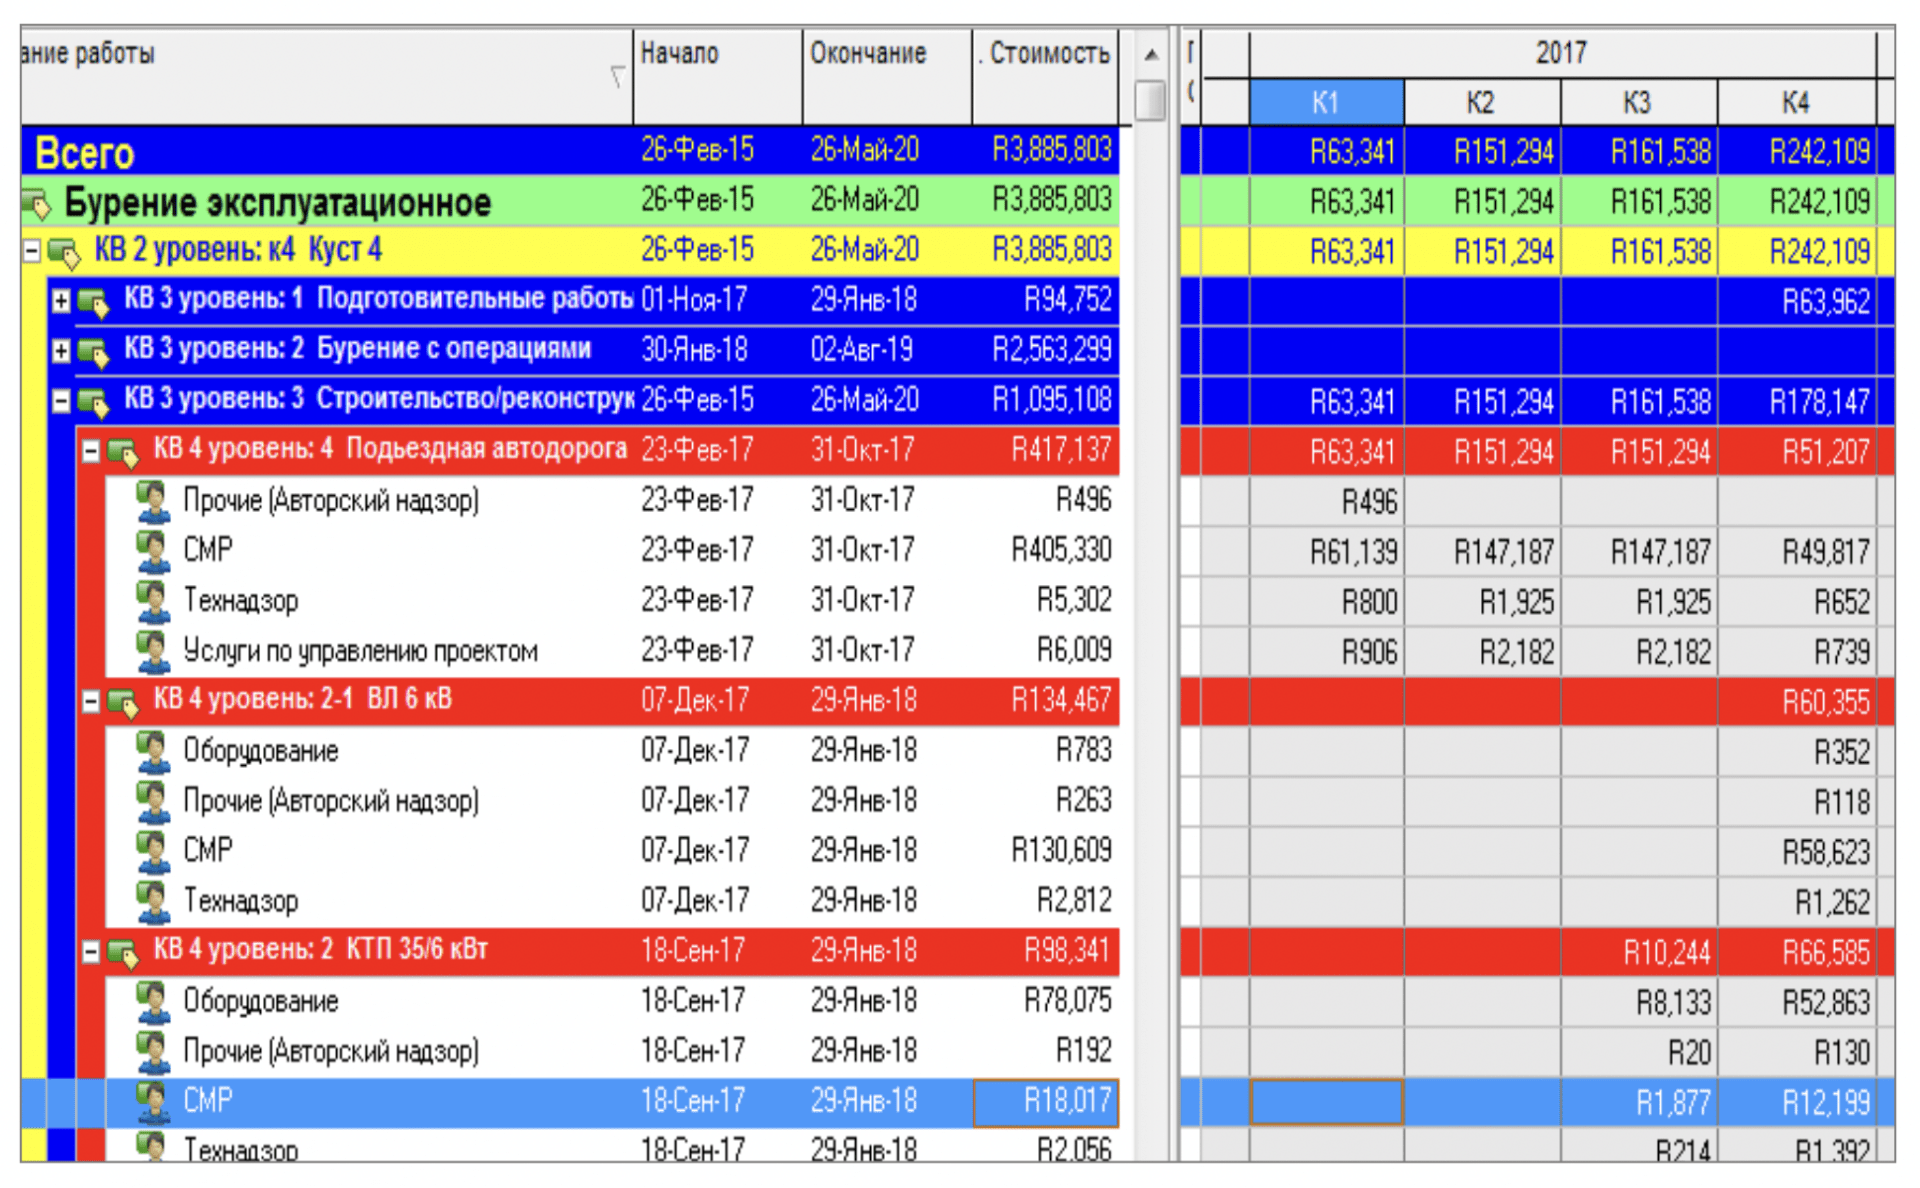Click К4 value R12,199 in highlighted row
The image size is (1920, 1188).
pos(1826,1102)
